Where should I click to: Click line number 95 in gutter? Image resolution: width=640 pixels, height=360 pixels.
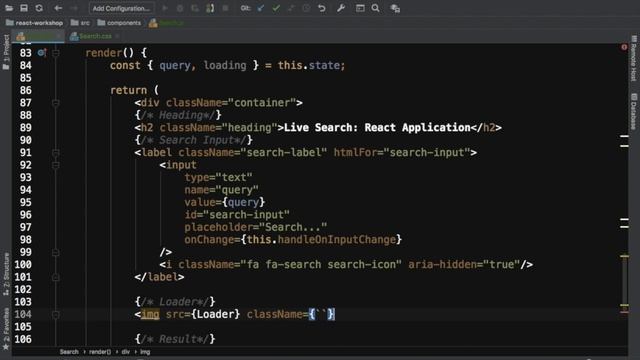point(25,202)
